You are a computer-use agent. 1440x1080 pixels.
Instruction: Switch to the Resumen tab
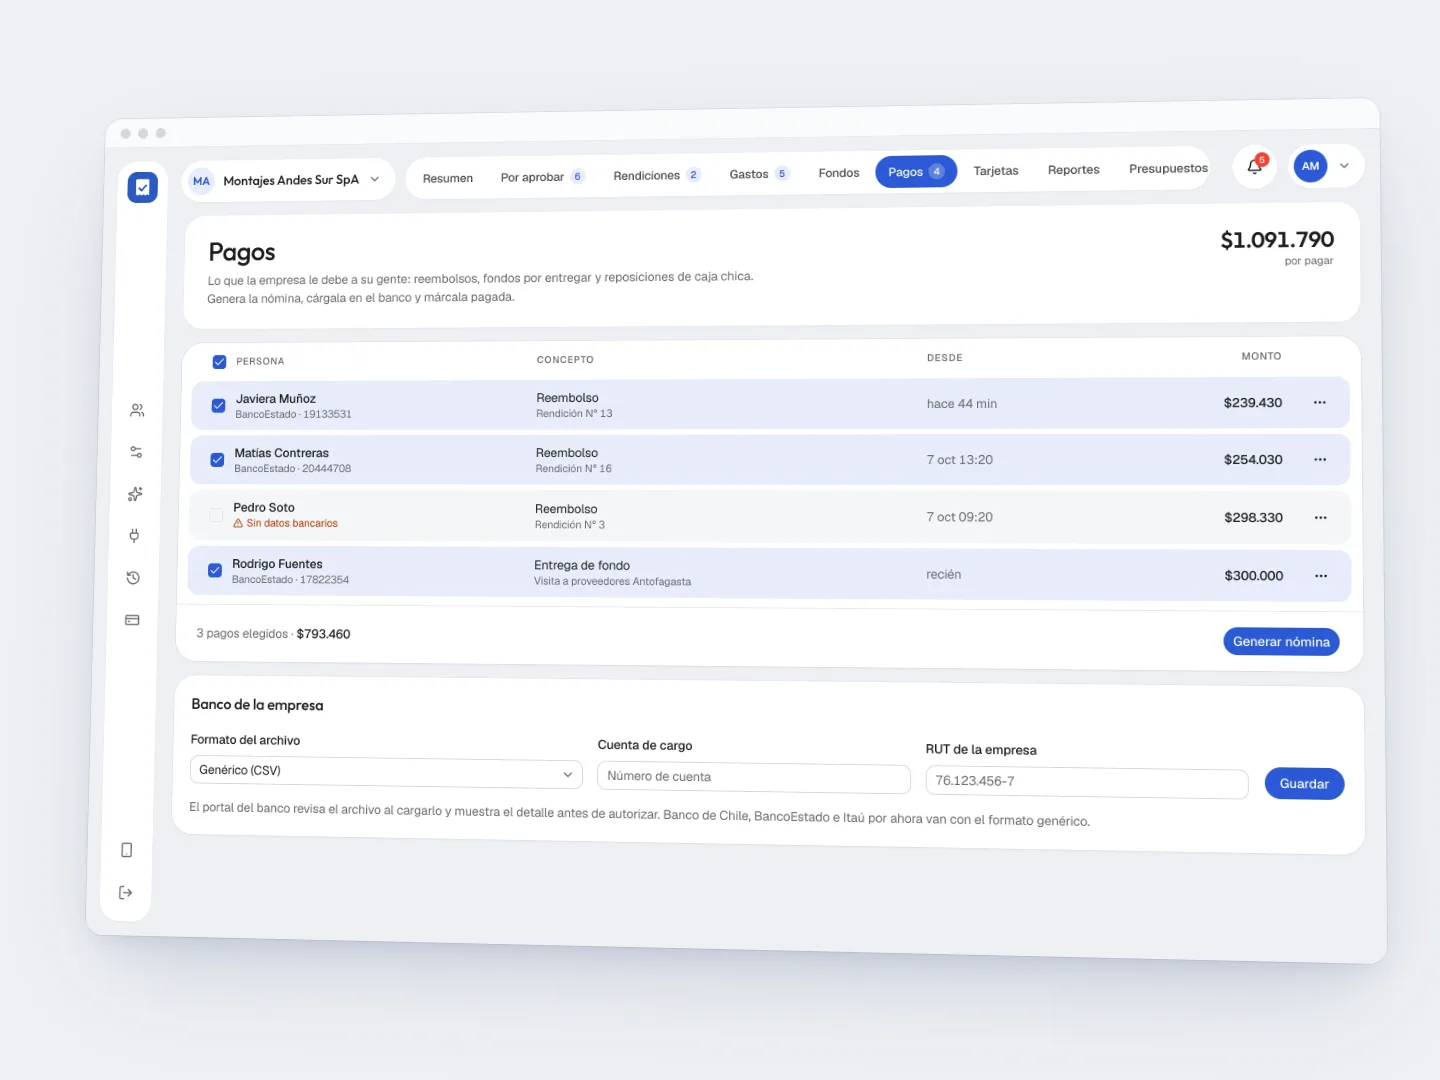pos(448,178)
